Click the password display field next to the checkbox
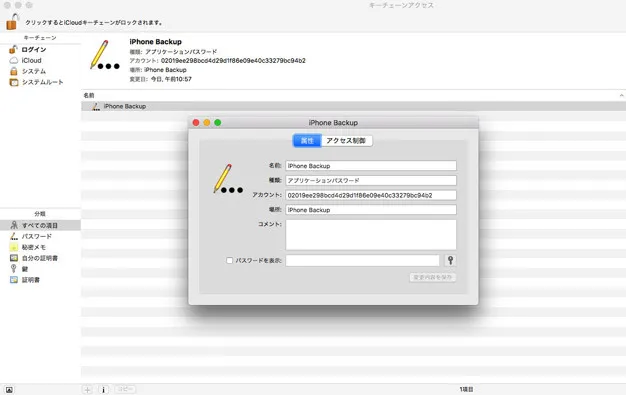The height and width of the screenshot is (395, 626). (x=363, y=260)
